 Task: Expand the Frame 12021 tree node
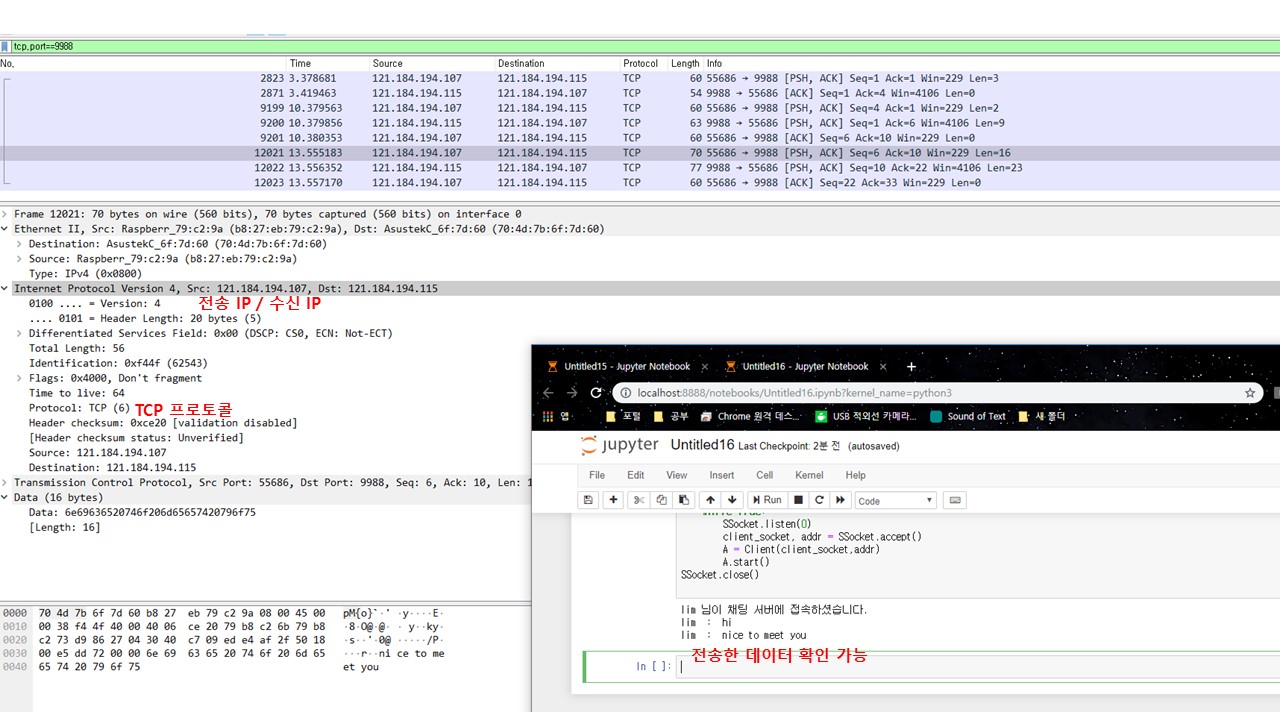[6, 214]
